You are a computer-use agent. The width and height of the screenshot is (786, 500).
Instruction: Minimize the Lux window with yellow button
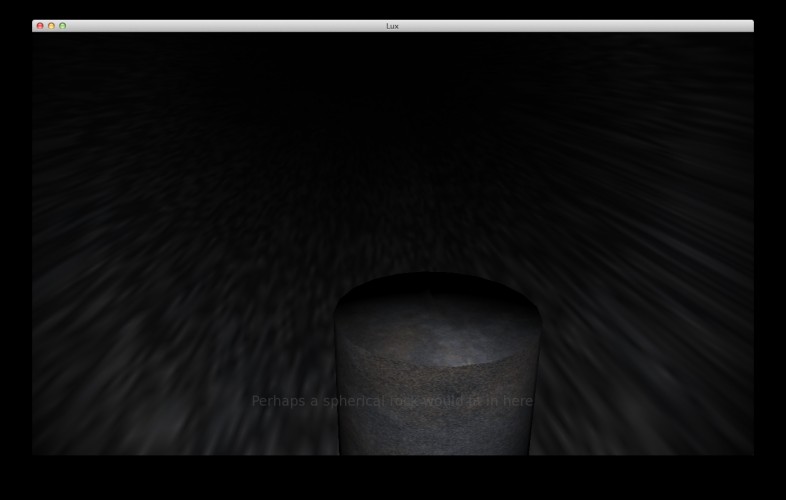[x=51, y=26]
